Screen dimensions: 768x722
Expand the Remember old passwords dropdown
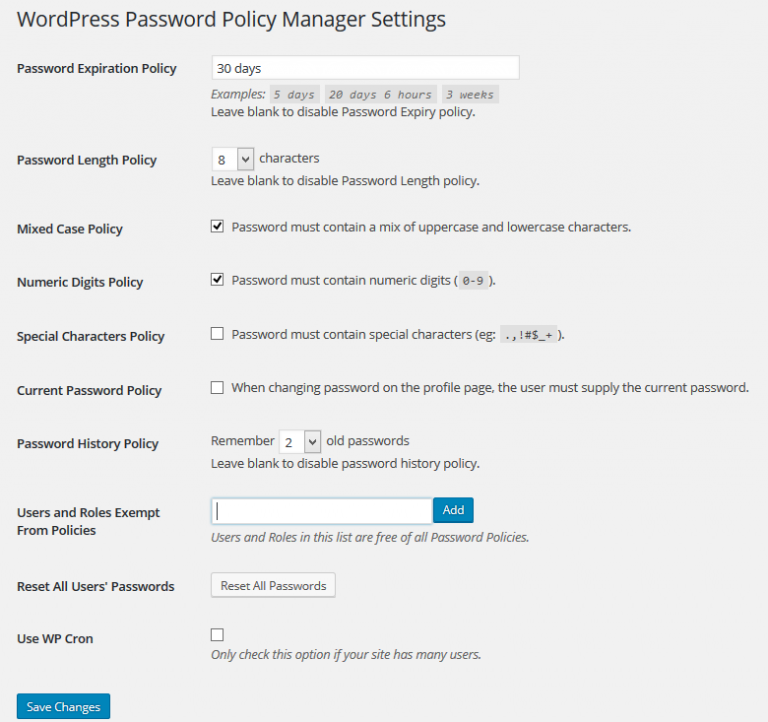[x=300, y=441]
